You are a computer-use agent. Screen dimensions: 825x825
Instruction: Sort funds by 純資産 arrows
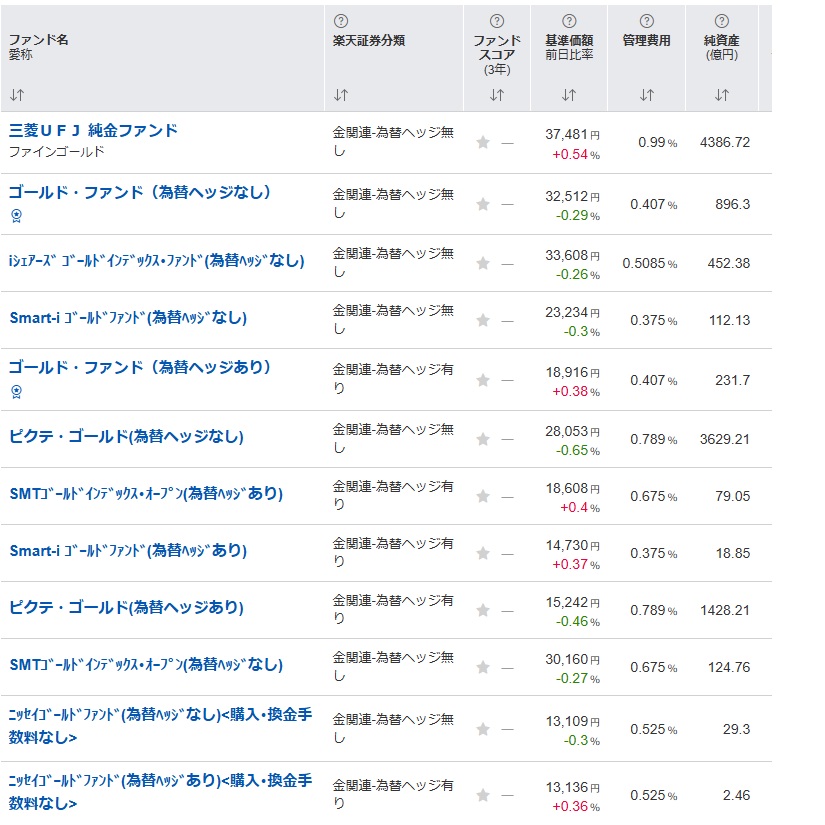tap(721, 95)
